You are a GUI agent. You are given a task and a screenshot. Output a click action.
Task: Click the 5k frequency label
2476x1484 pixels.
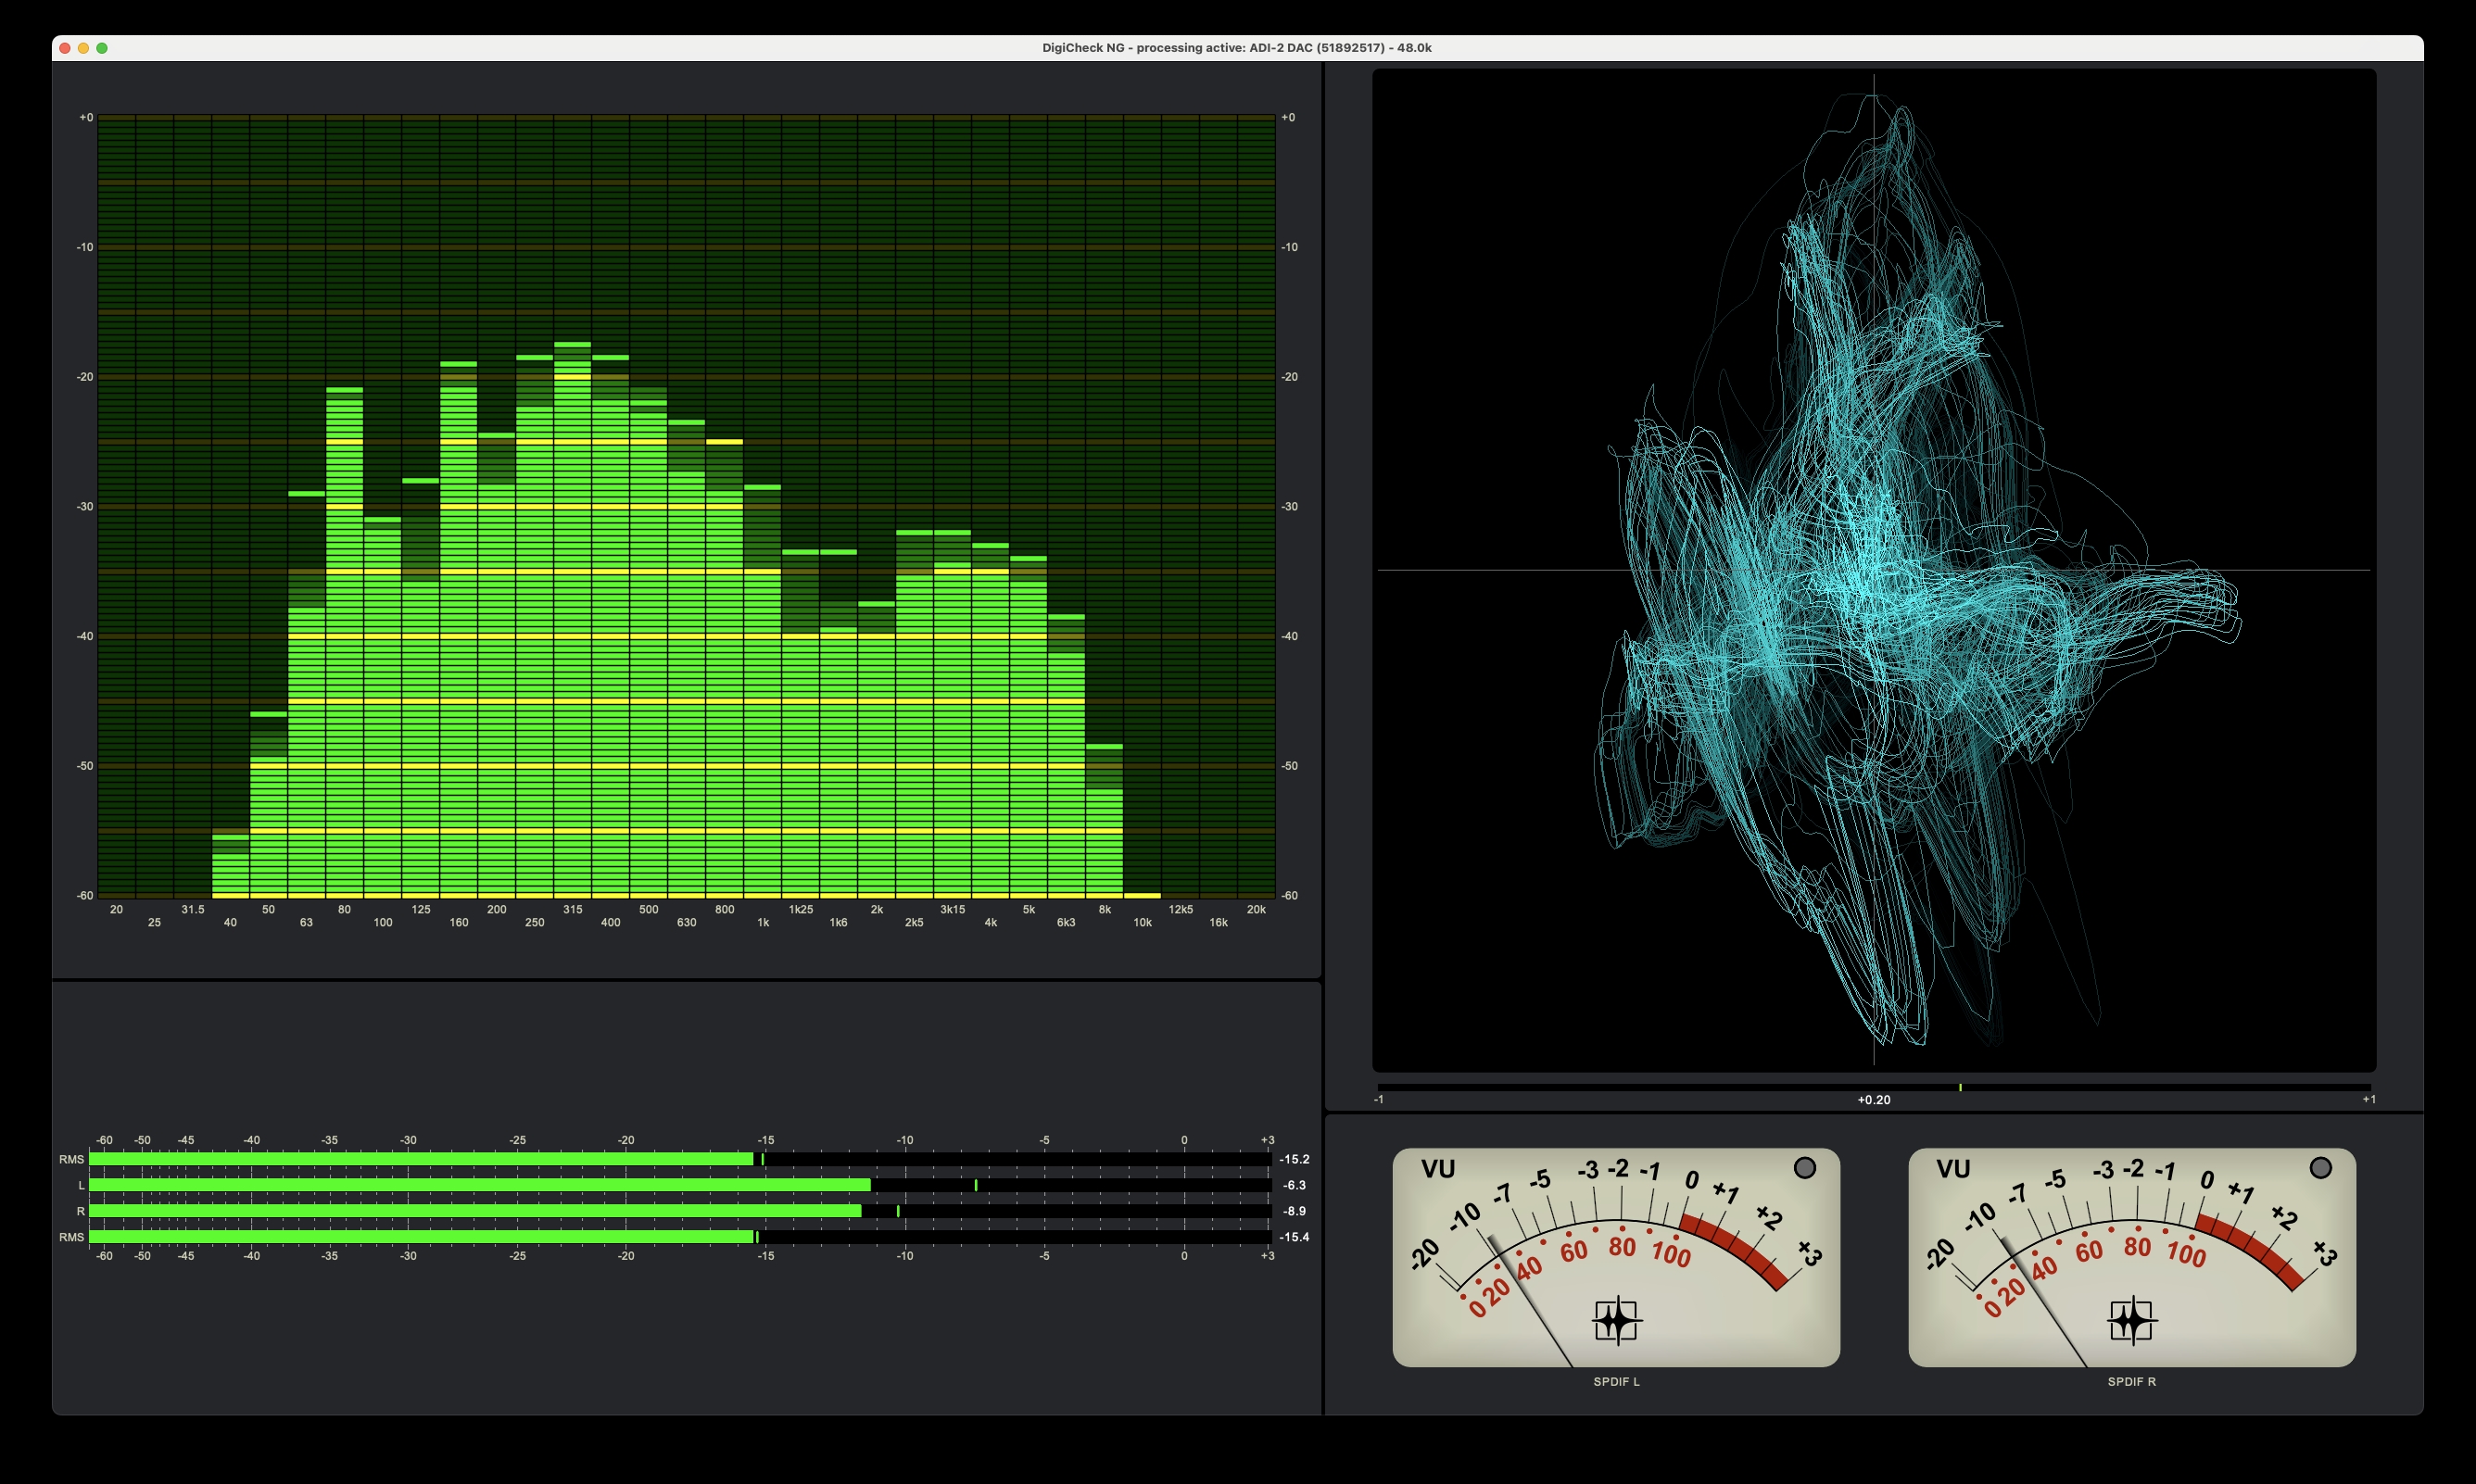1029,910
